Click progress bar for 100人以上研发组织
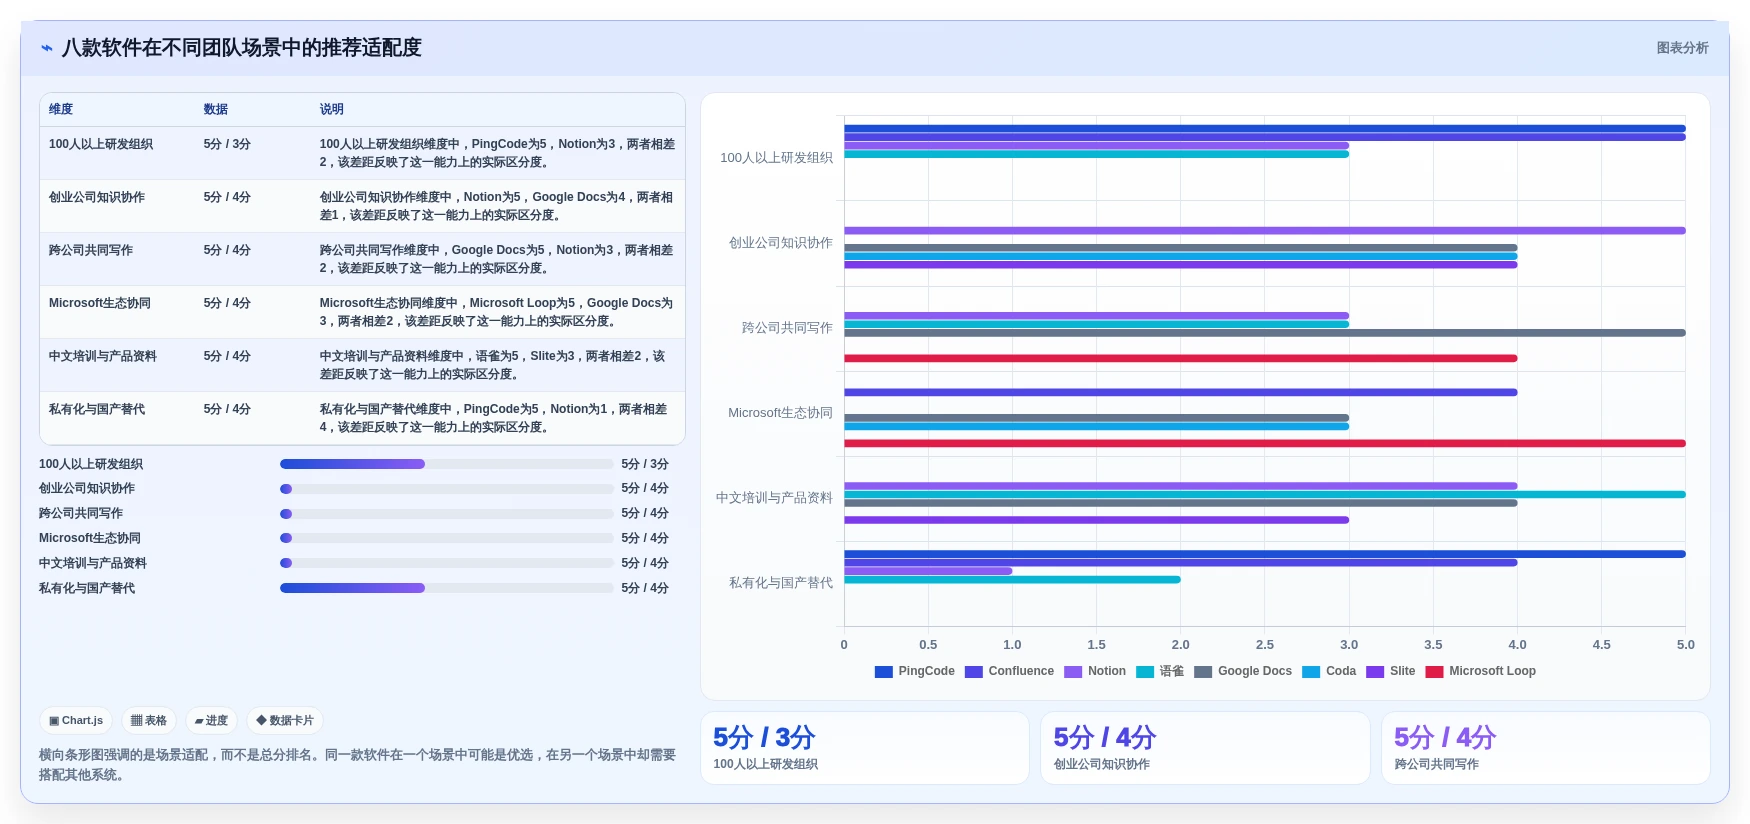Screen dimensions: 1750x824 point(446,464)
